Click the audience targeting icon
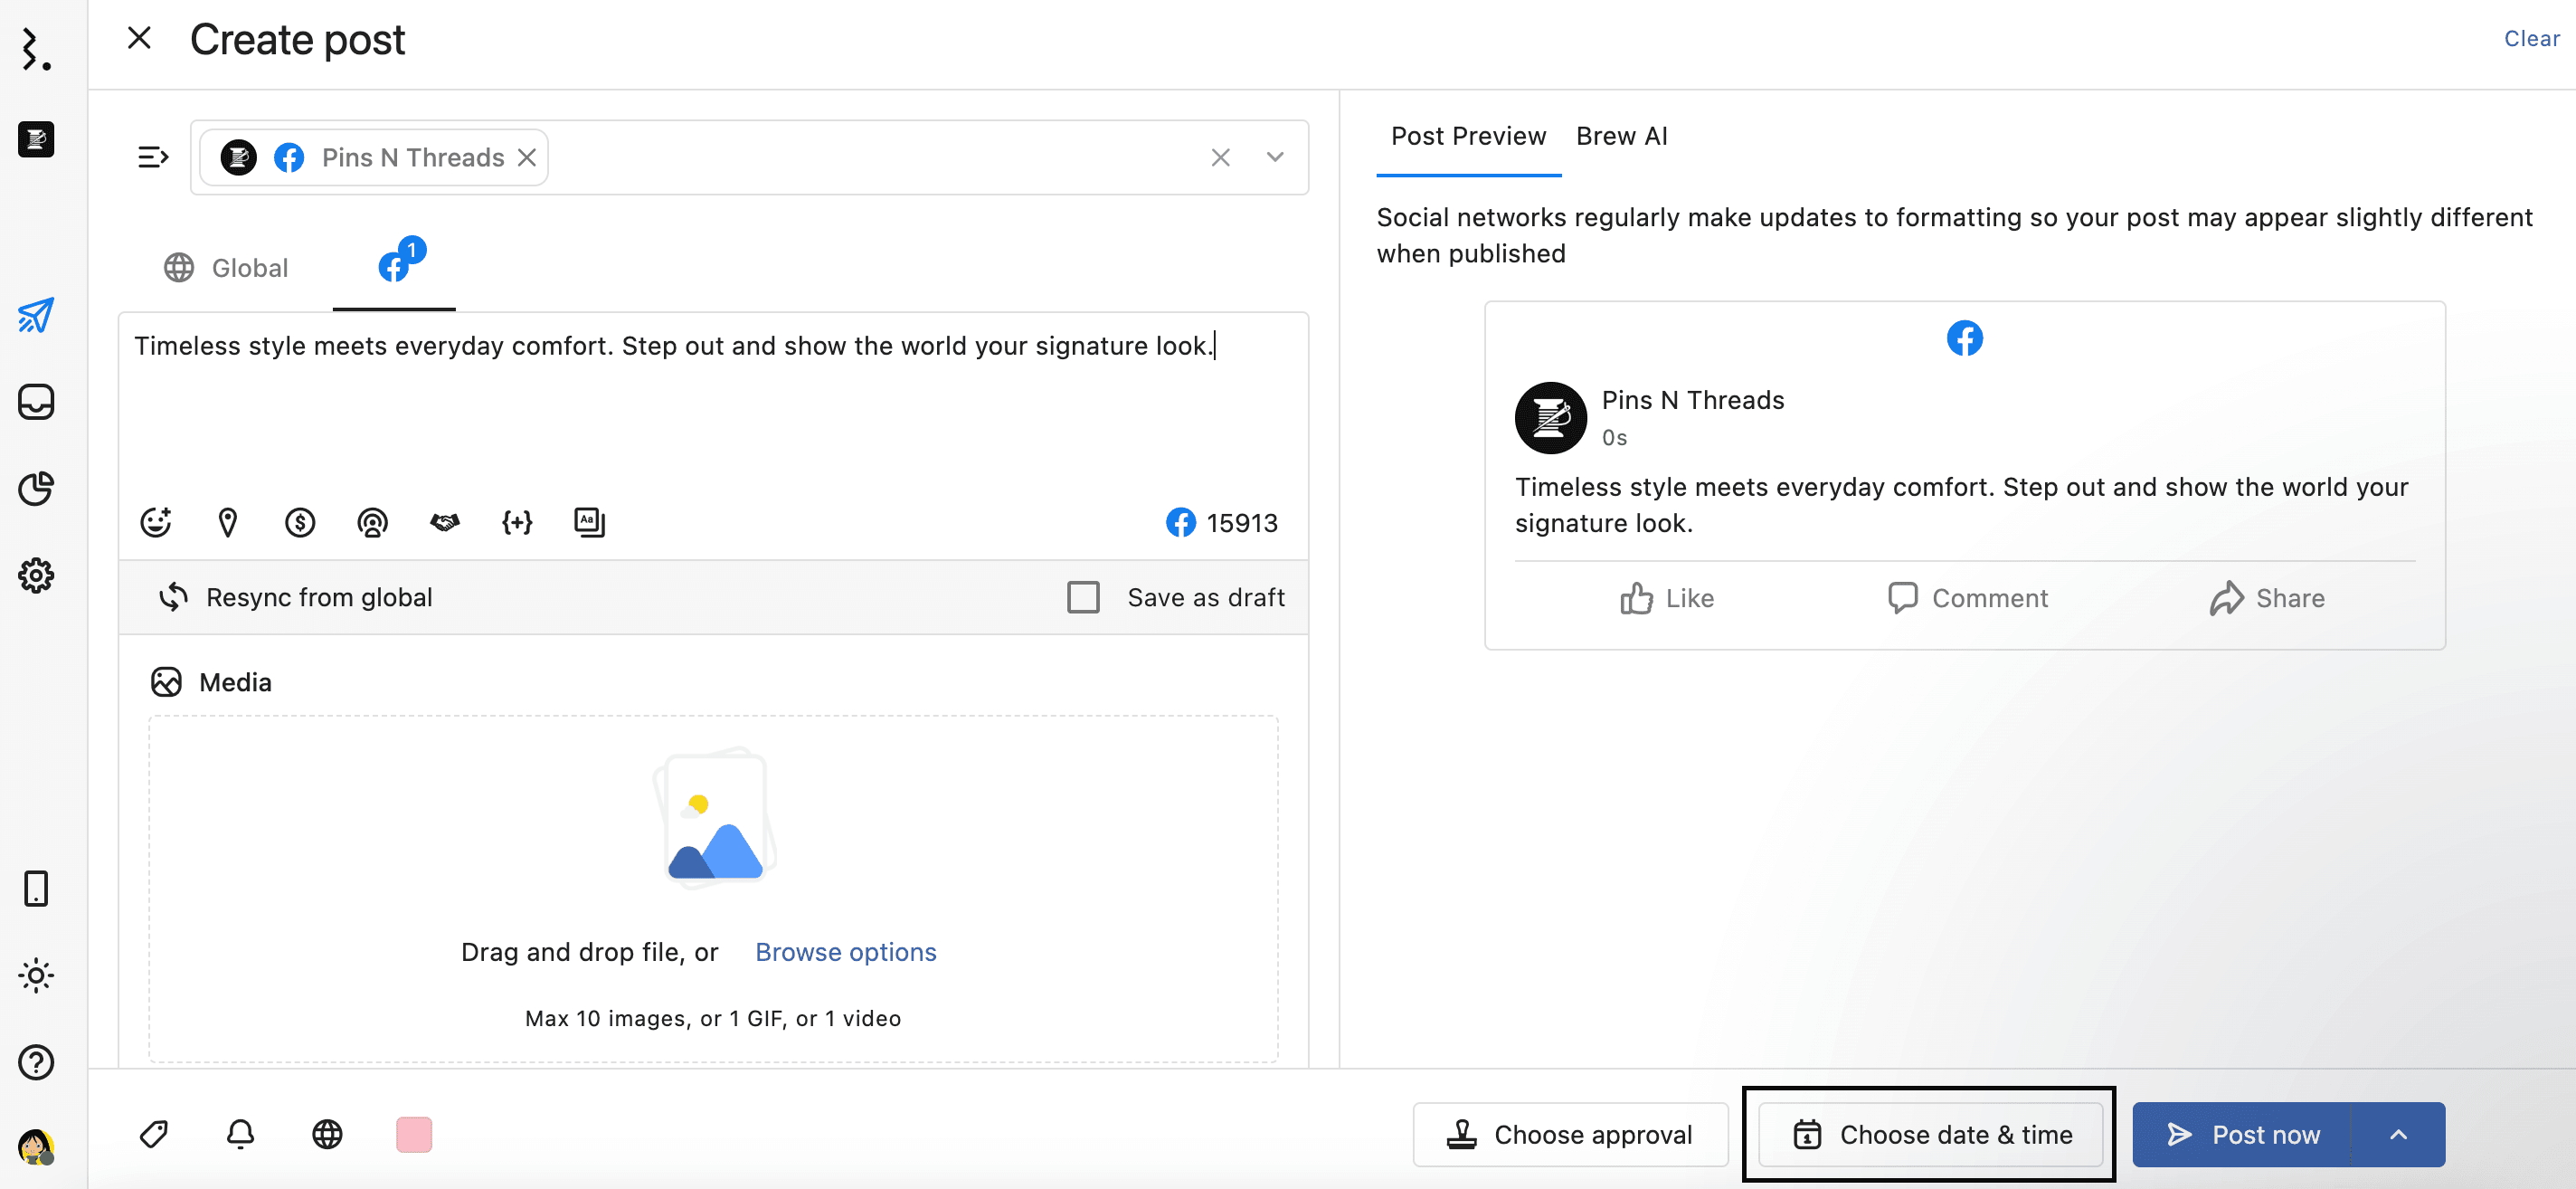Viewport: 2576px width, 1189px height. coord(372,522)
